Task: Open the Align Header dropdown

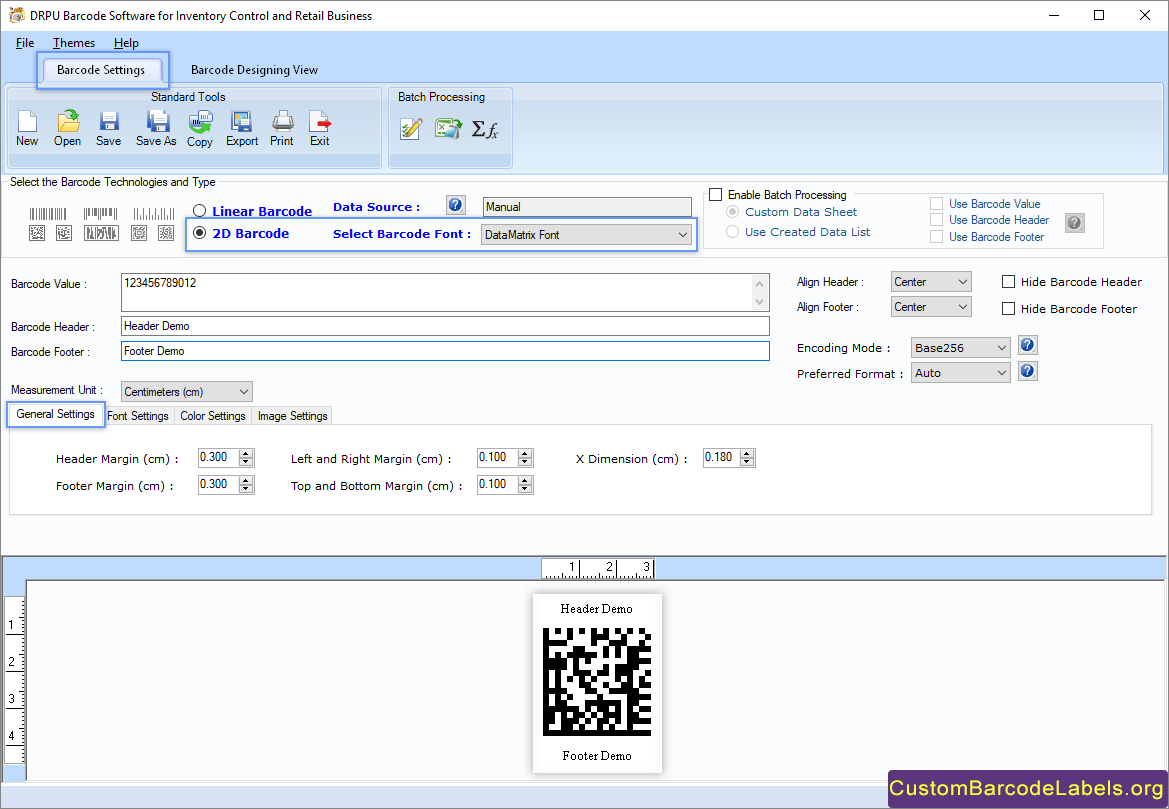Action: [x=931, y=282]
